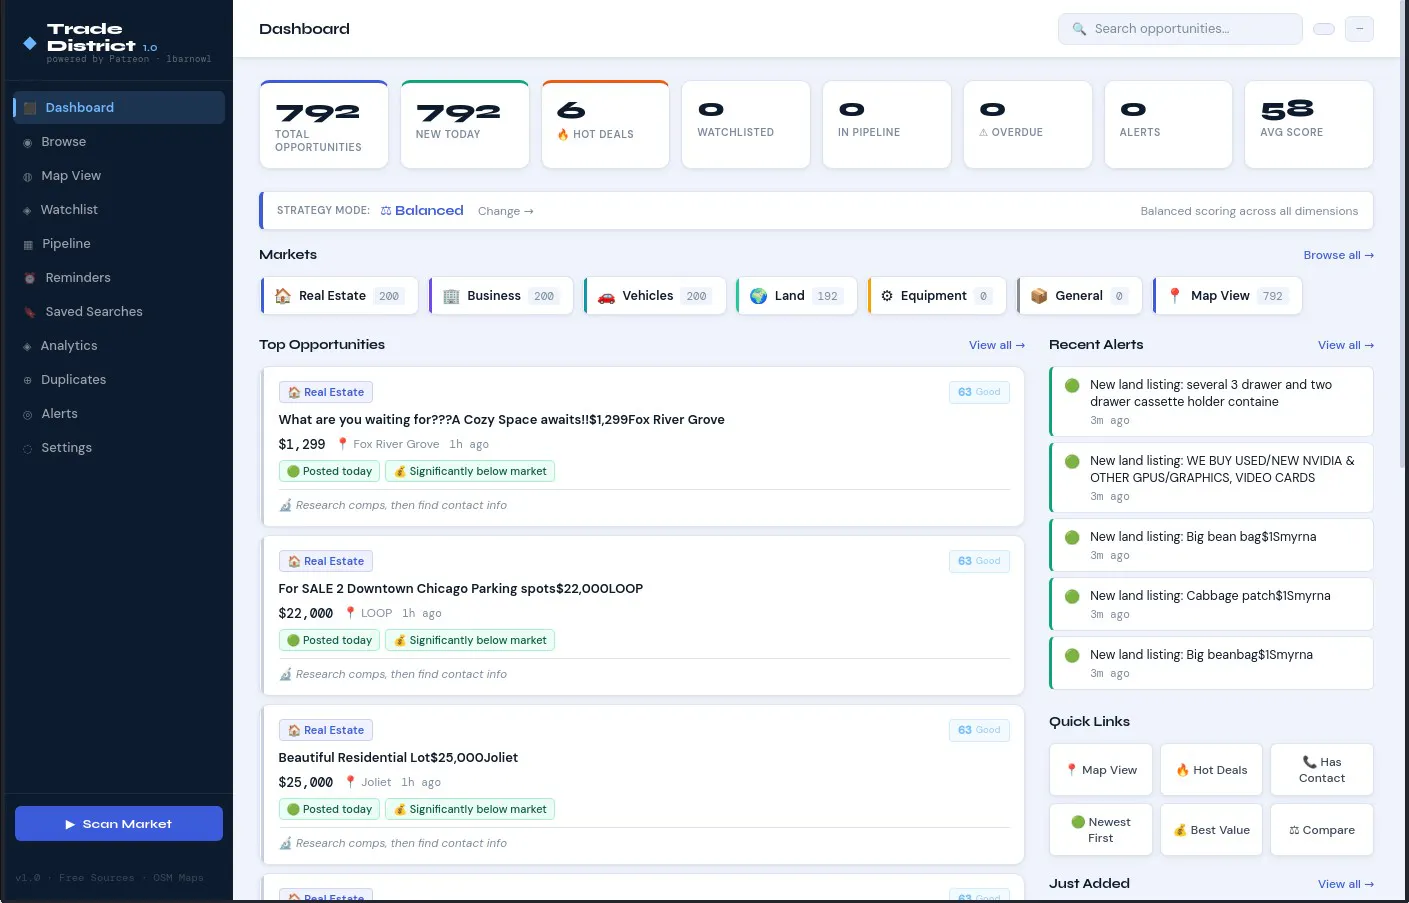Image resolution: width=1409 pixels, height=903 pixels.
Task: Open the Avg Score stat card
Action: click(x=1309, y=125)
